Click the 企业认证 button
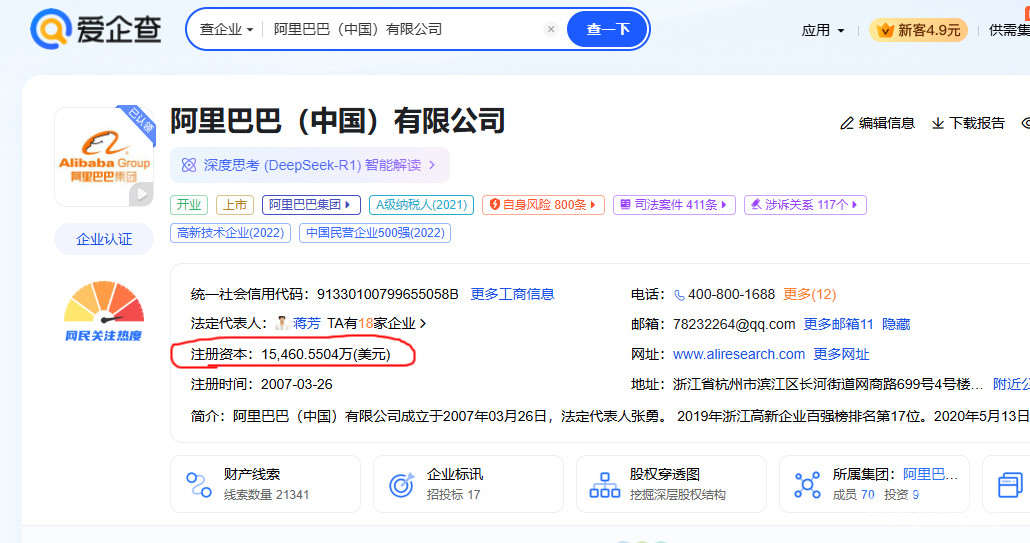Image resolution: width=1030 pixels, height=543 pixels. [x=104, y=239]
